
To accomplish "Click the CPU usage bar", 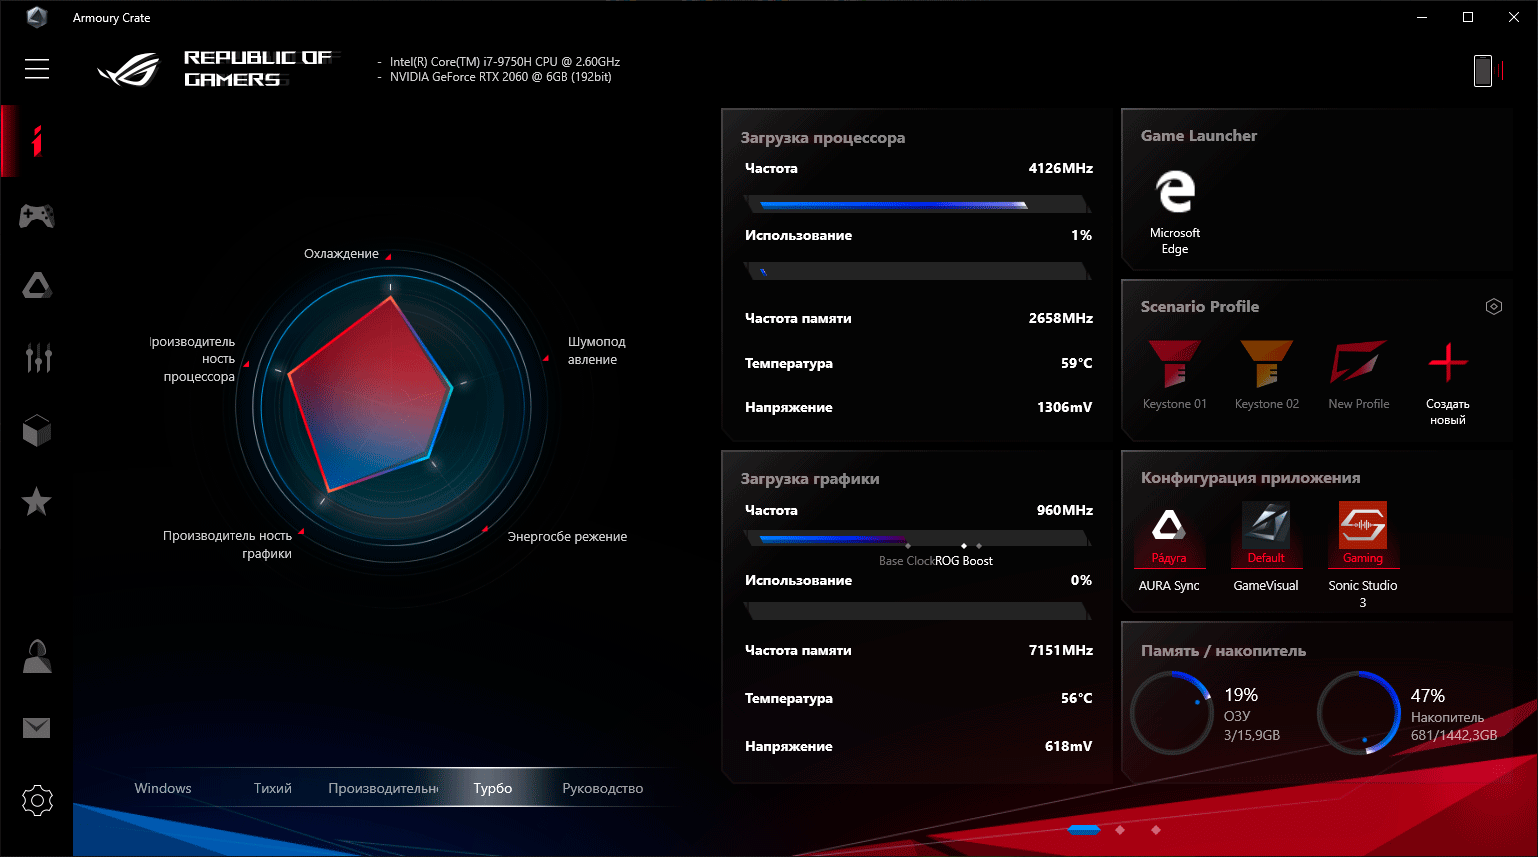I will pyautogui.click(x=917, y=271).
